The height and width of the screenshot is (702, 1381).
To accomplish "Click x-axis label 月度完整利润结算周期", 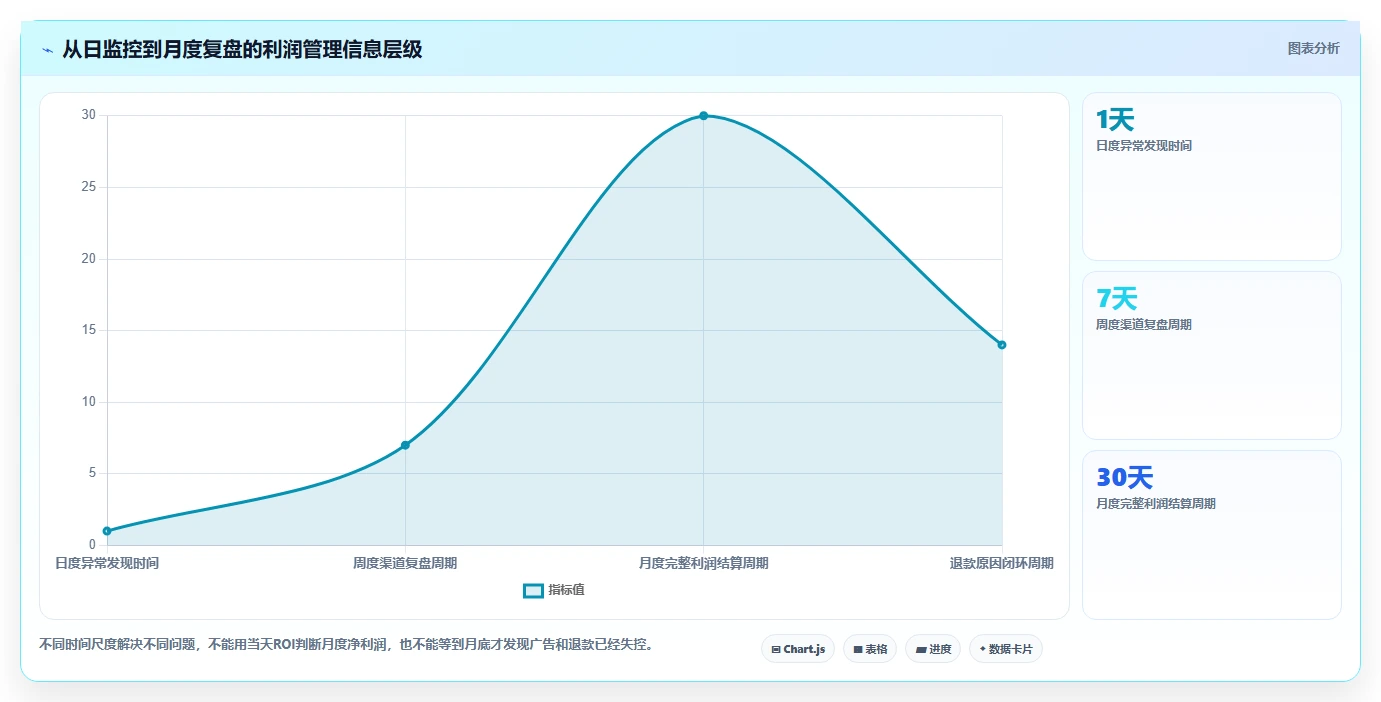I will (x=704, y=564).
